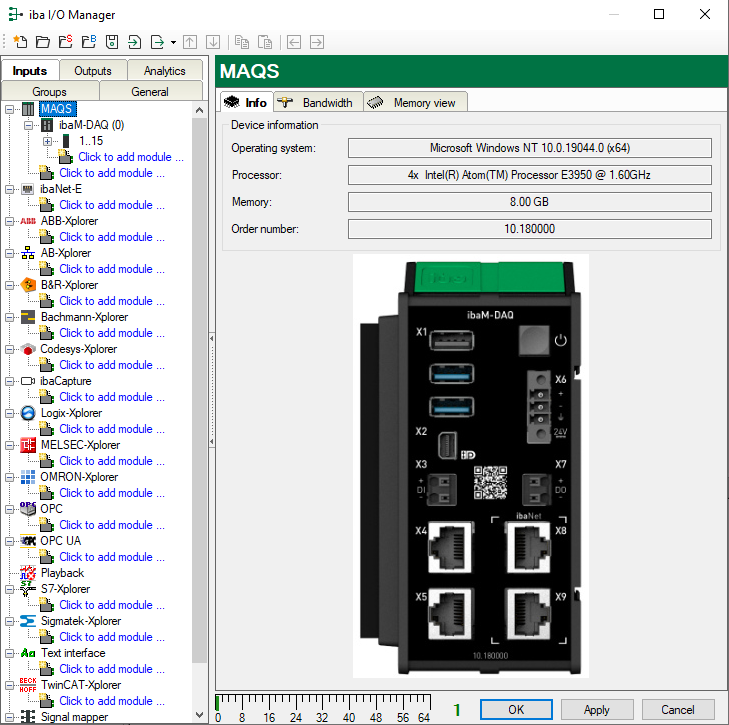Screen dimensions: 729x725
Task: Click the save configuration disk icon
Action: [x=112, y=42]
